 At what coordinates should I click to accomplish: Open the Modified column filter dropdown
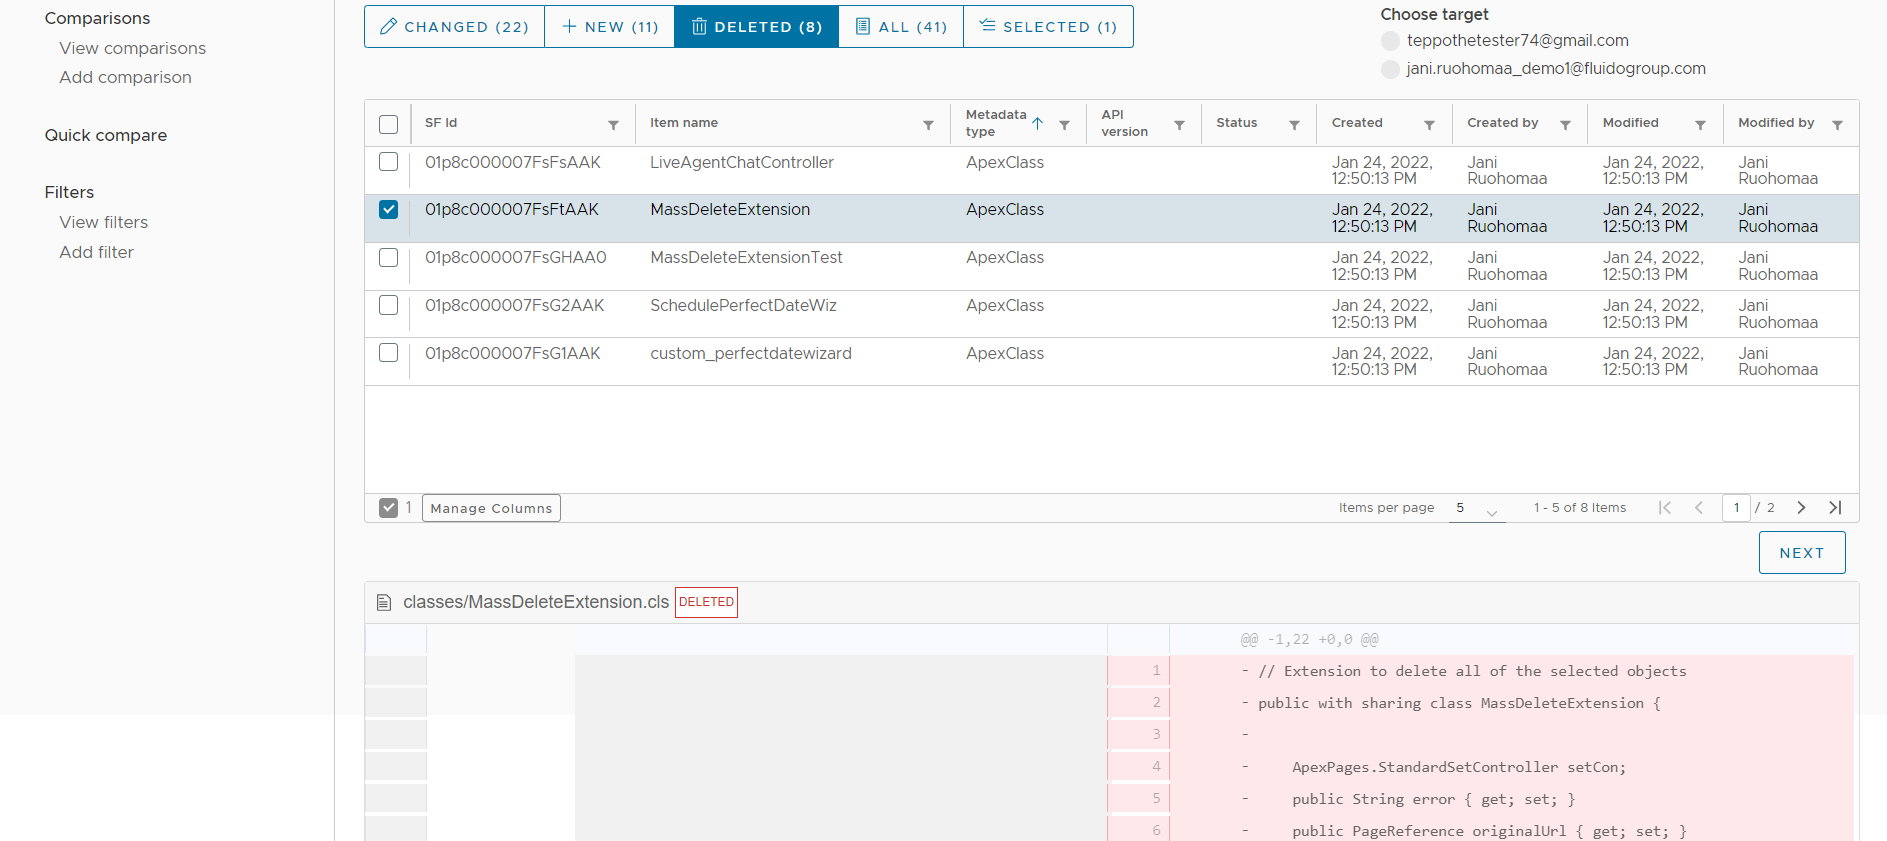pos(1700,125)
